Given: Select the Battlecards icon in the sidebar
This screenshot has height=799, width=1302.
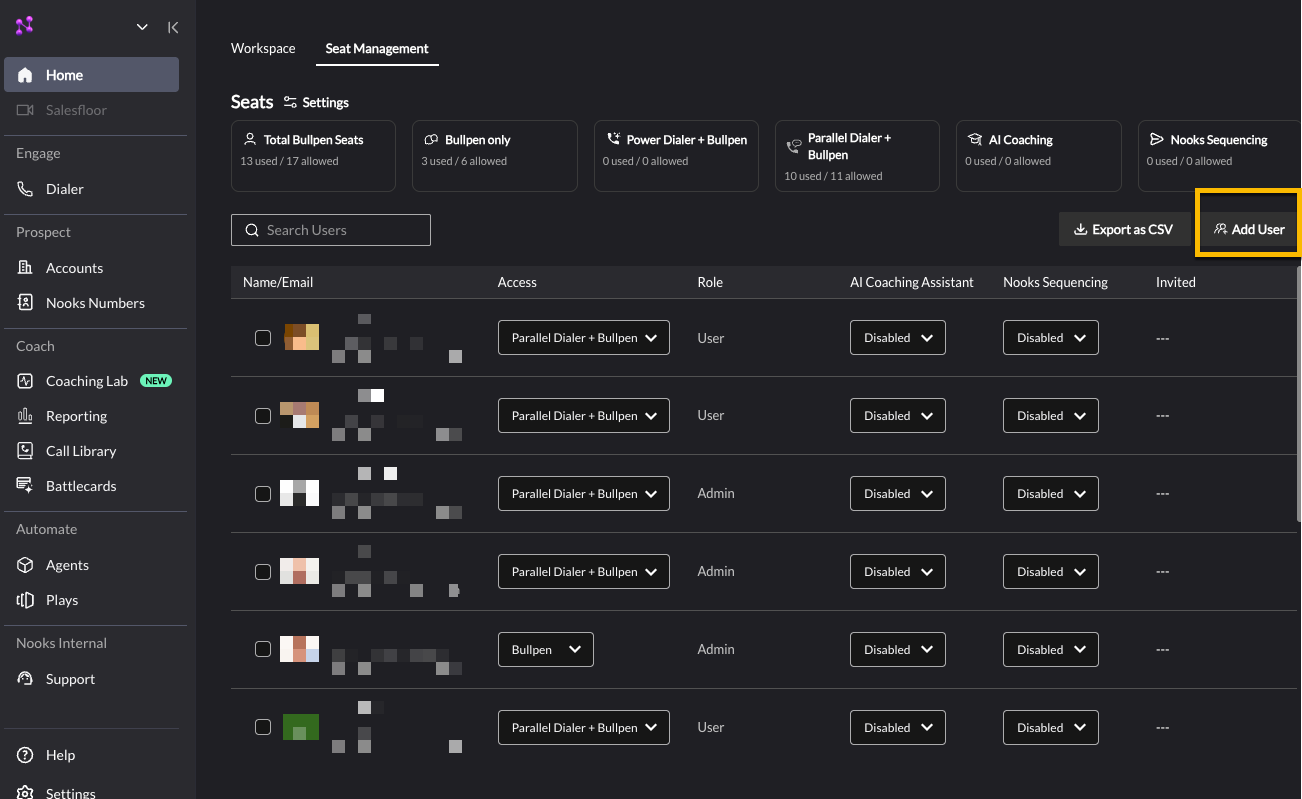Looking at the screenshot, I should point(25,486).
